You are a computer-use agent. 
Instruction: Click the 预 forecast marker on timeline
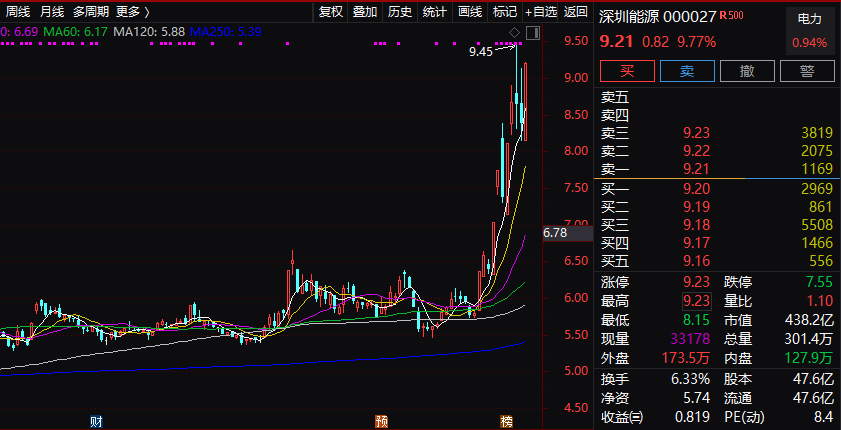point(381,422)
